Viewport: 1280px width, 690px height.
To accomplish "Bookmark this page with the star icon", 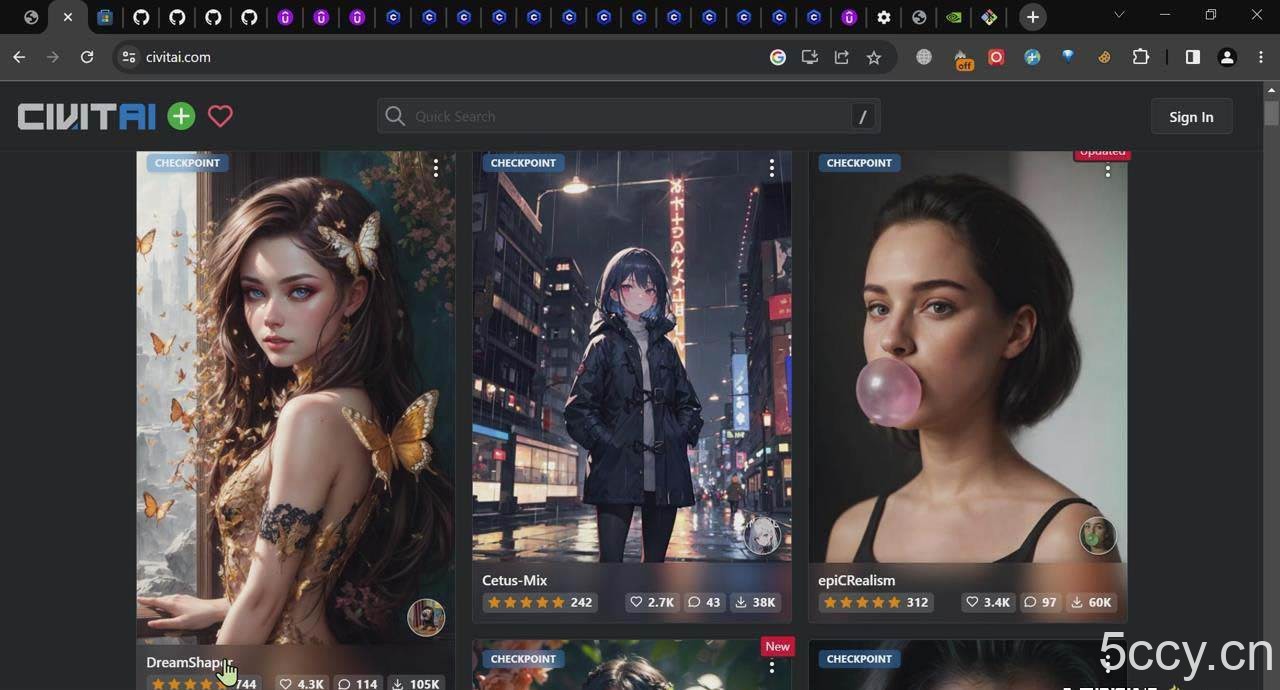I will pos(874,57).
